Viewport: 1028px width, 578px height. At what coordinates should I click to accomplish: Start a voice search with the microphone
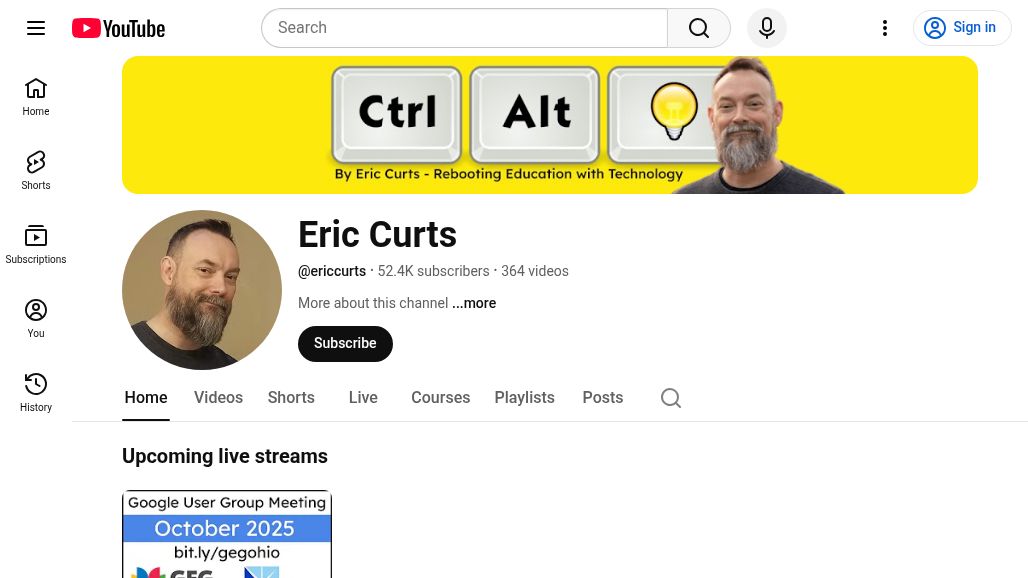pyautogui.click(x=767, y=27)
